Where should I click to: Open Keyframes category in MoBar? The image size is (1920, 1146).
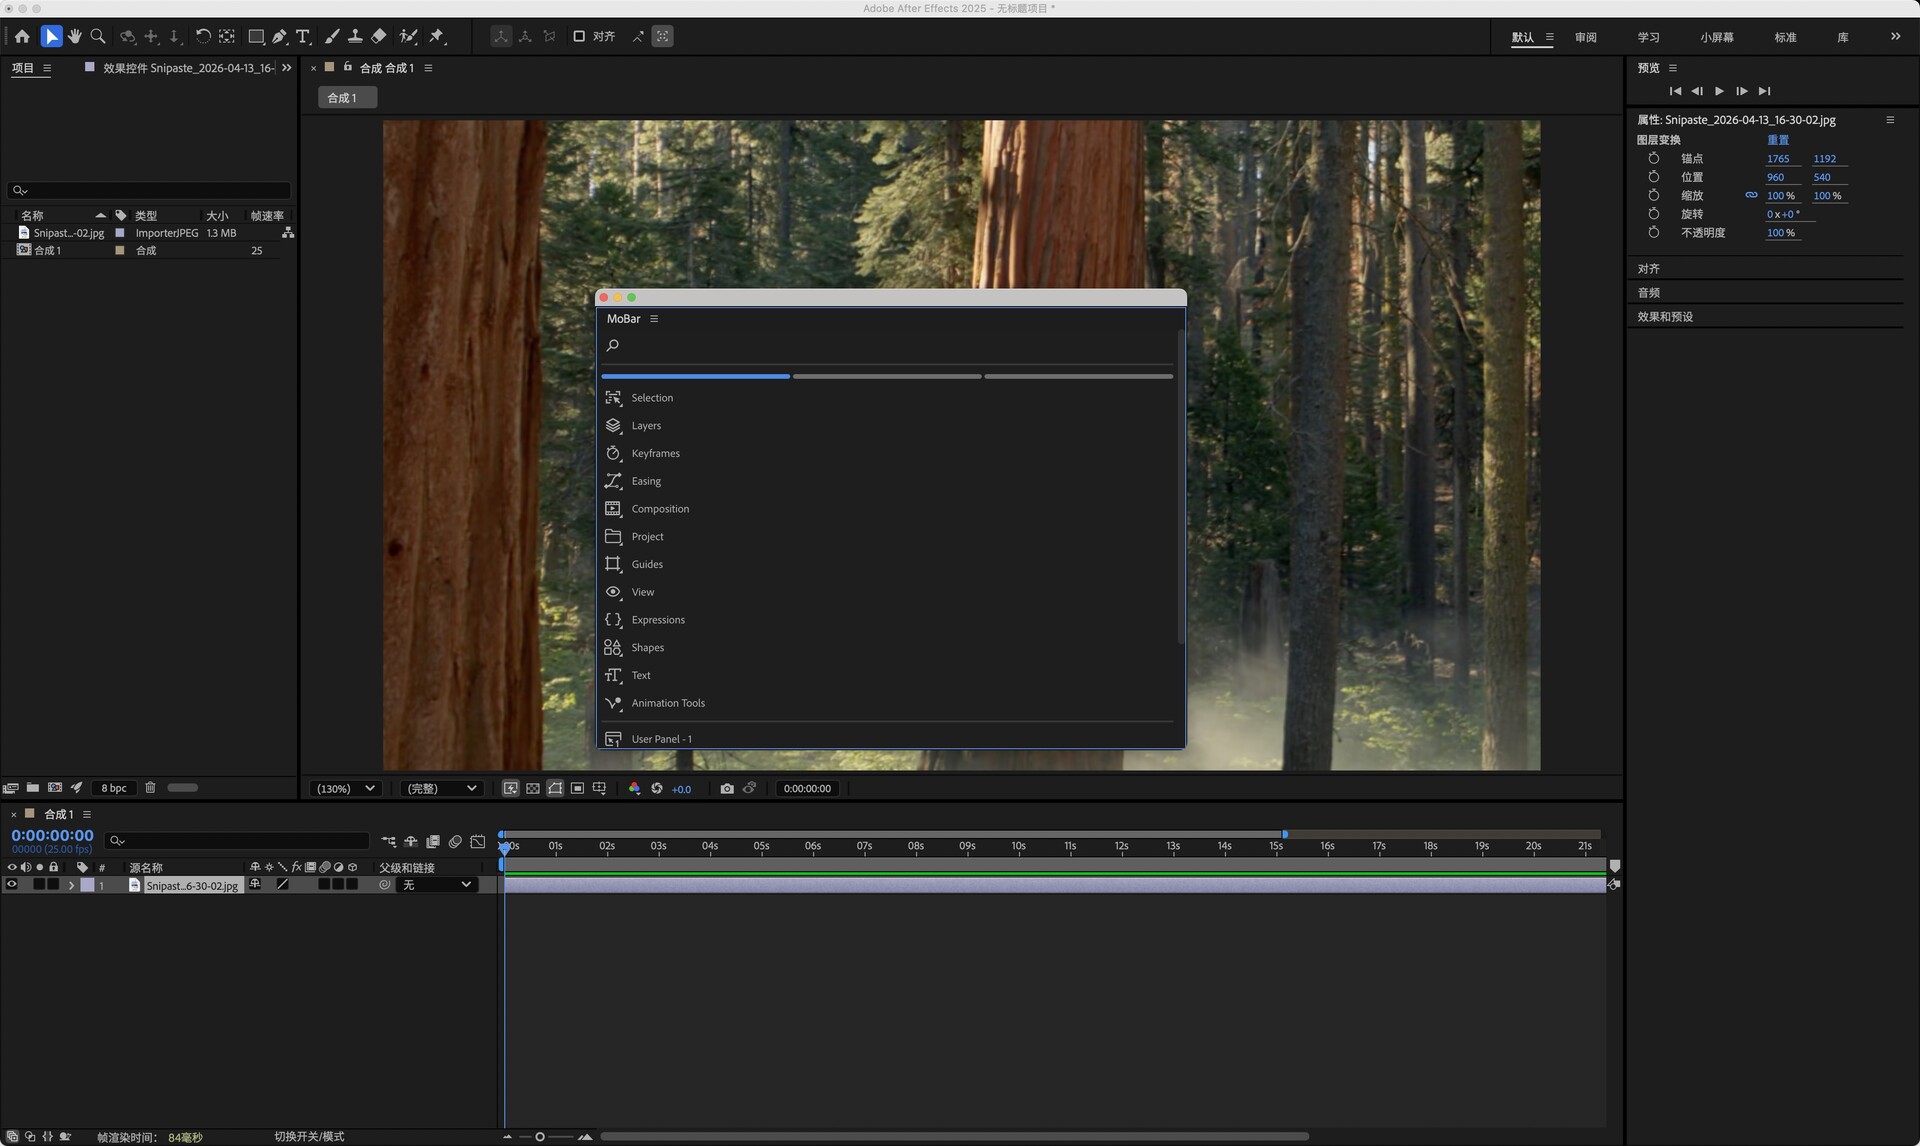pyautogui.click(x=655, y=453)
